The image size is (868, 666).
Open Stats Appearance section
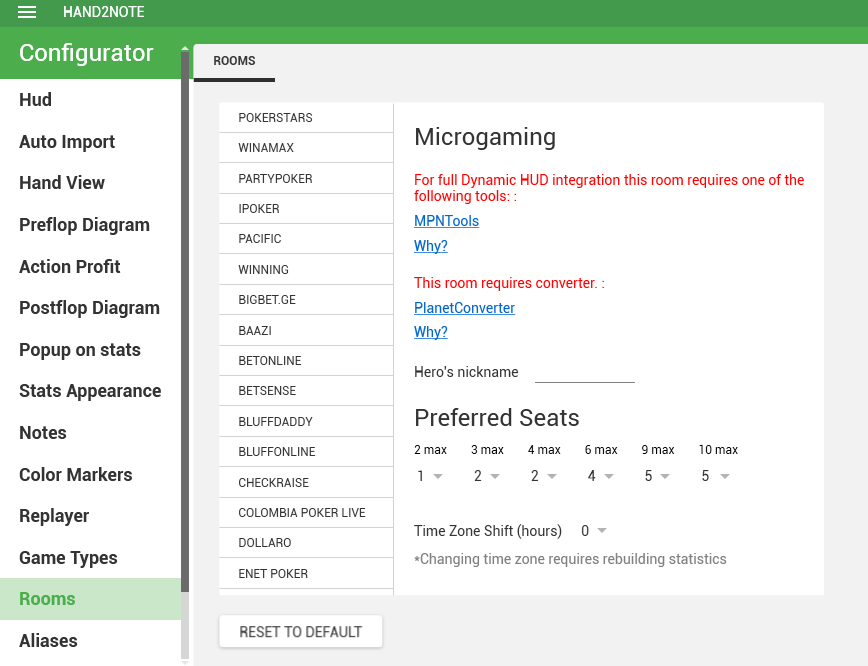coord(90,391)
